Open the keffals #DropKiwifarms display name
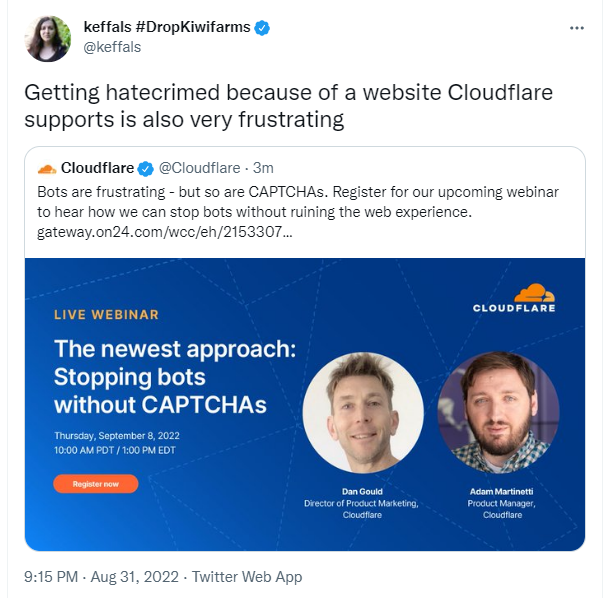Screen dimensions: 615x598 [167, 27]
